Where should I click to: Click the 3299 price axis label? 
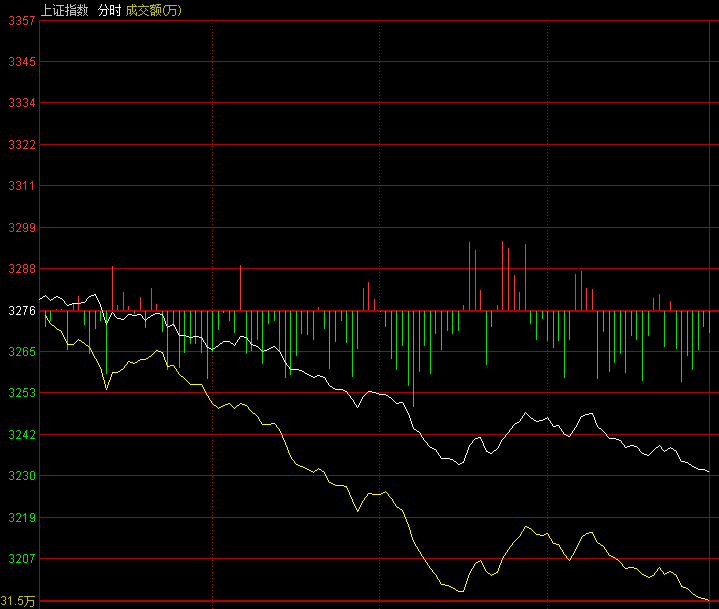[x=22, y=227]
